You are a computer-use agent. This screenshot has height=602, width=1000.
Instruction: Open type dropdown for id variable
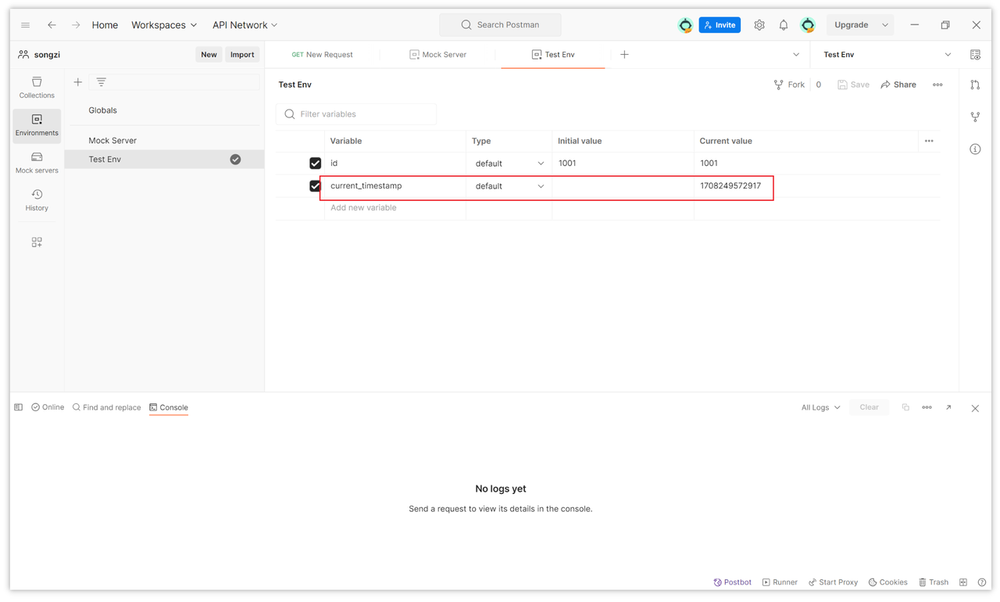click(509, 163)
